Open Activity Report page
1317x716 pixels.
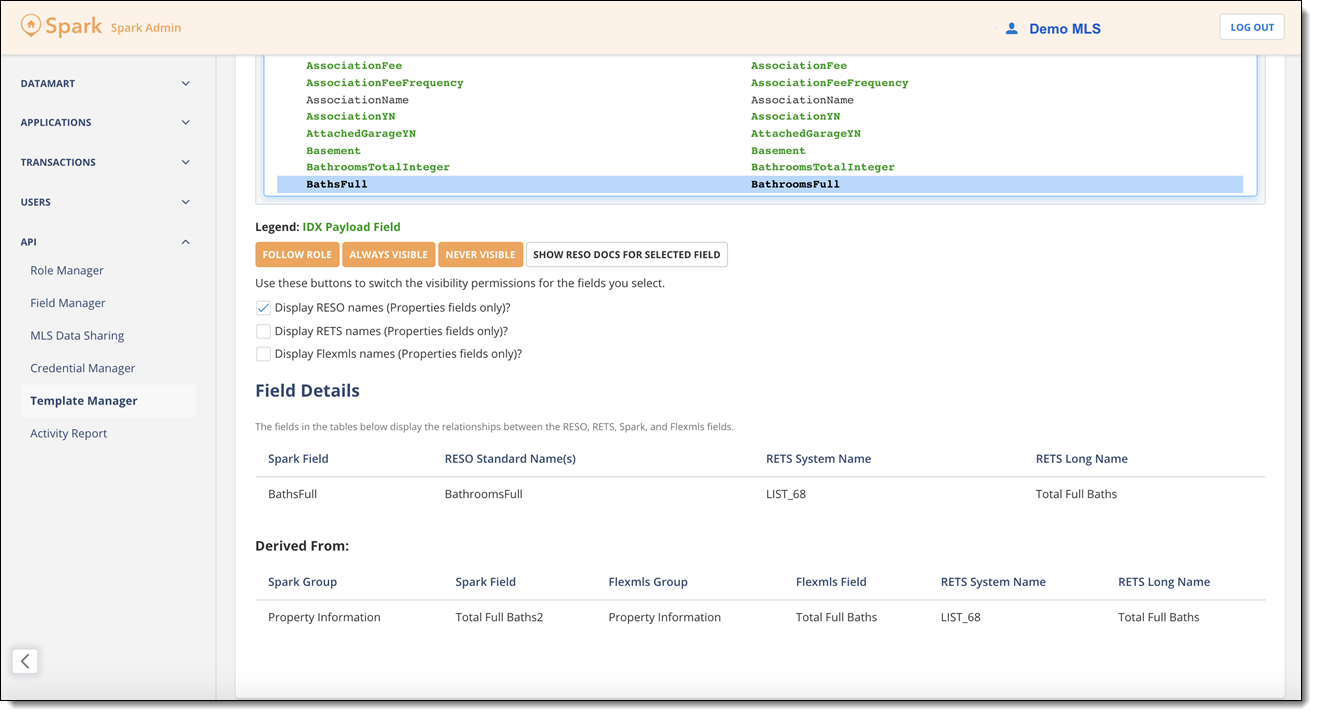point(69,434)
